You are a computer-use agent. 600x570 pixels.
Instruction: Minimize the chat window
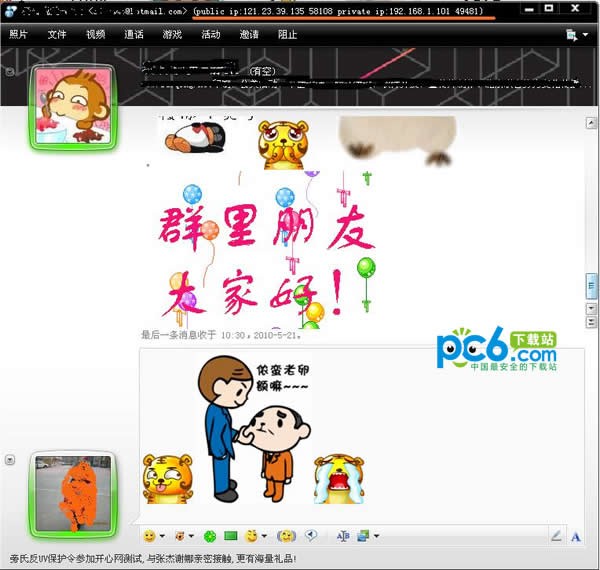pyautogui.click(x=529, y=9)
